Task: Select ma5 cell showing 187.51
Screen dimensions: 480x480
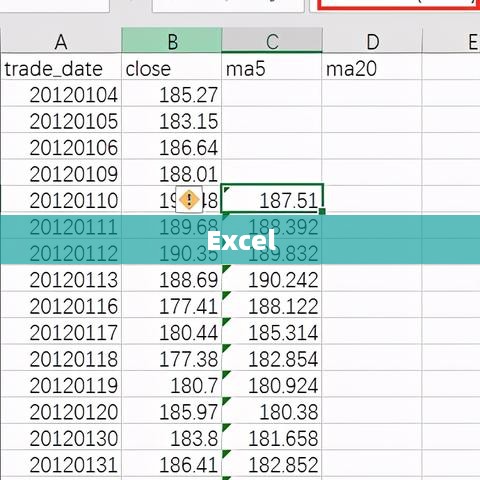Action: [272, 199]
